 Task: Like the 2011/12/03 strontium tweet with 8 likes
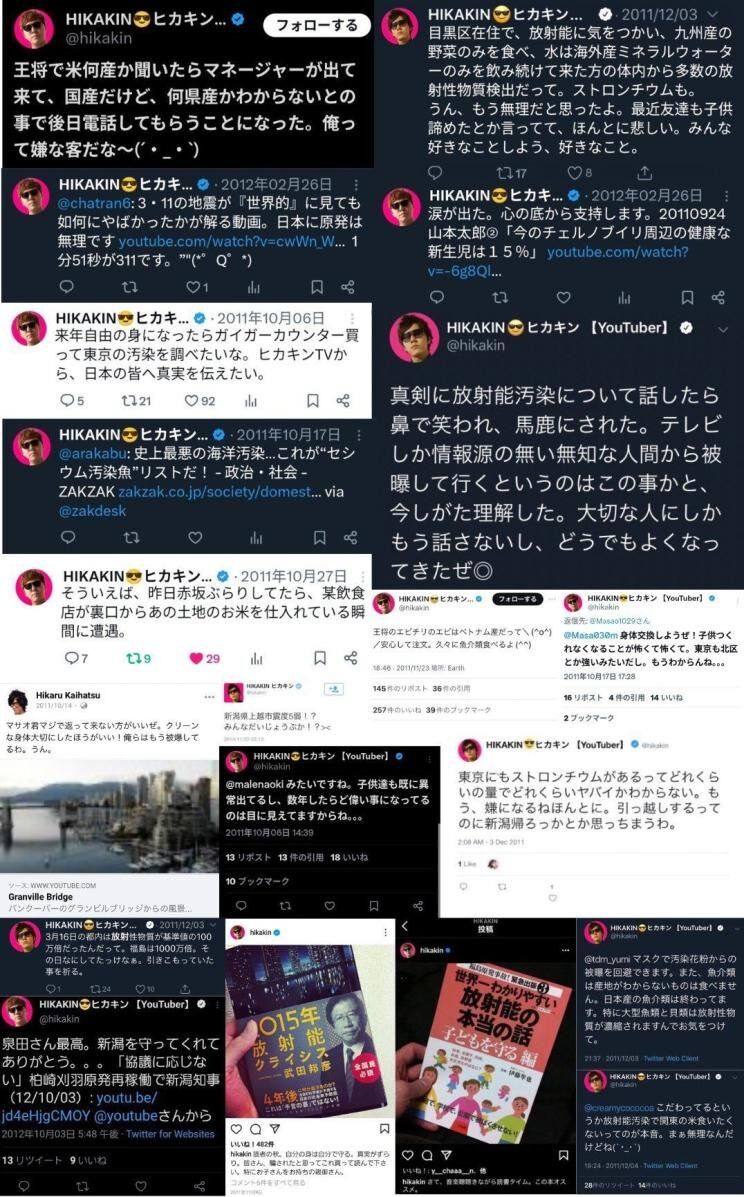(574, 172)
